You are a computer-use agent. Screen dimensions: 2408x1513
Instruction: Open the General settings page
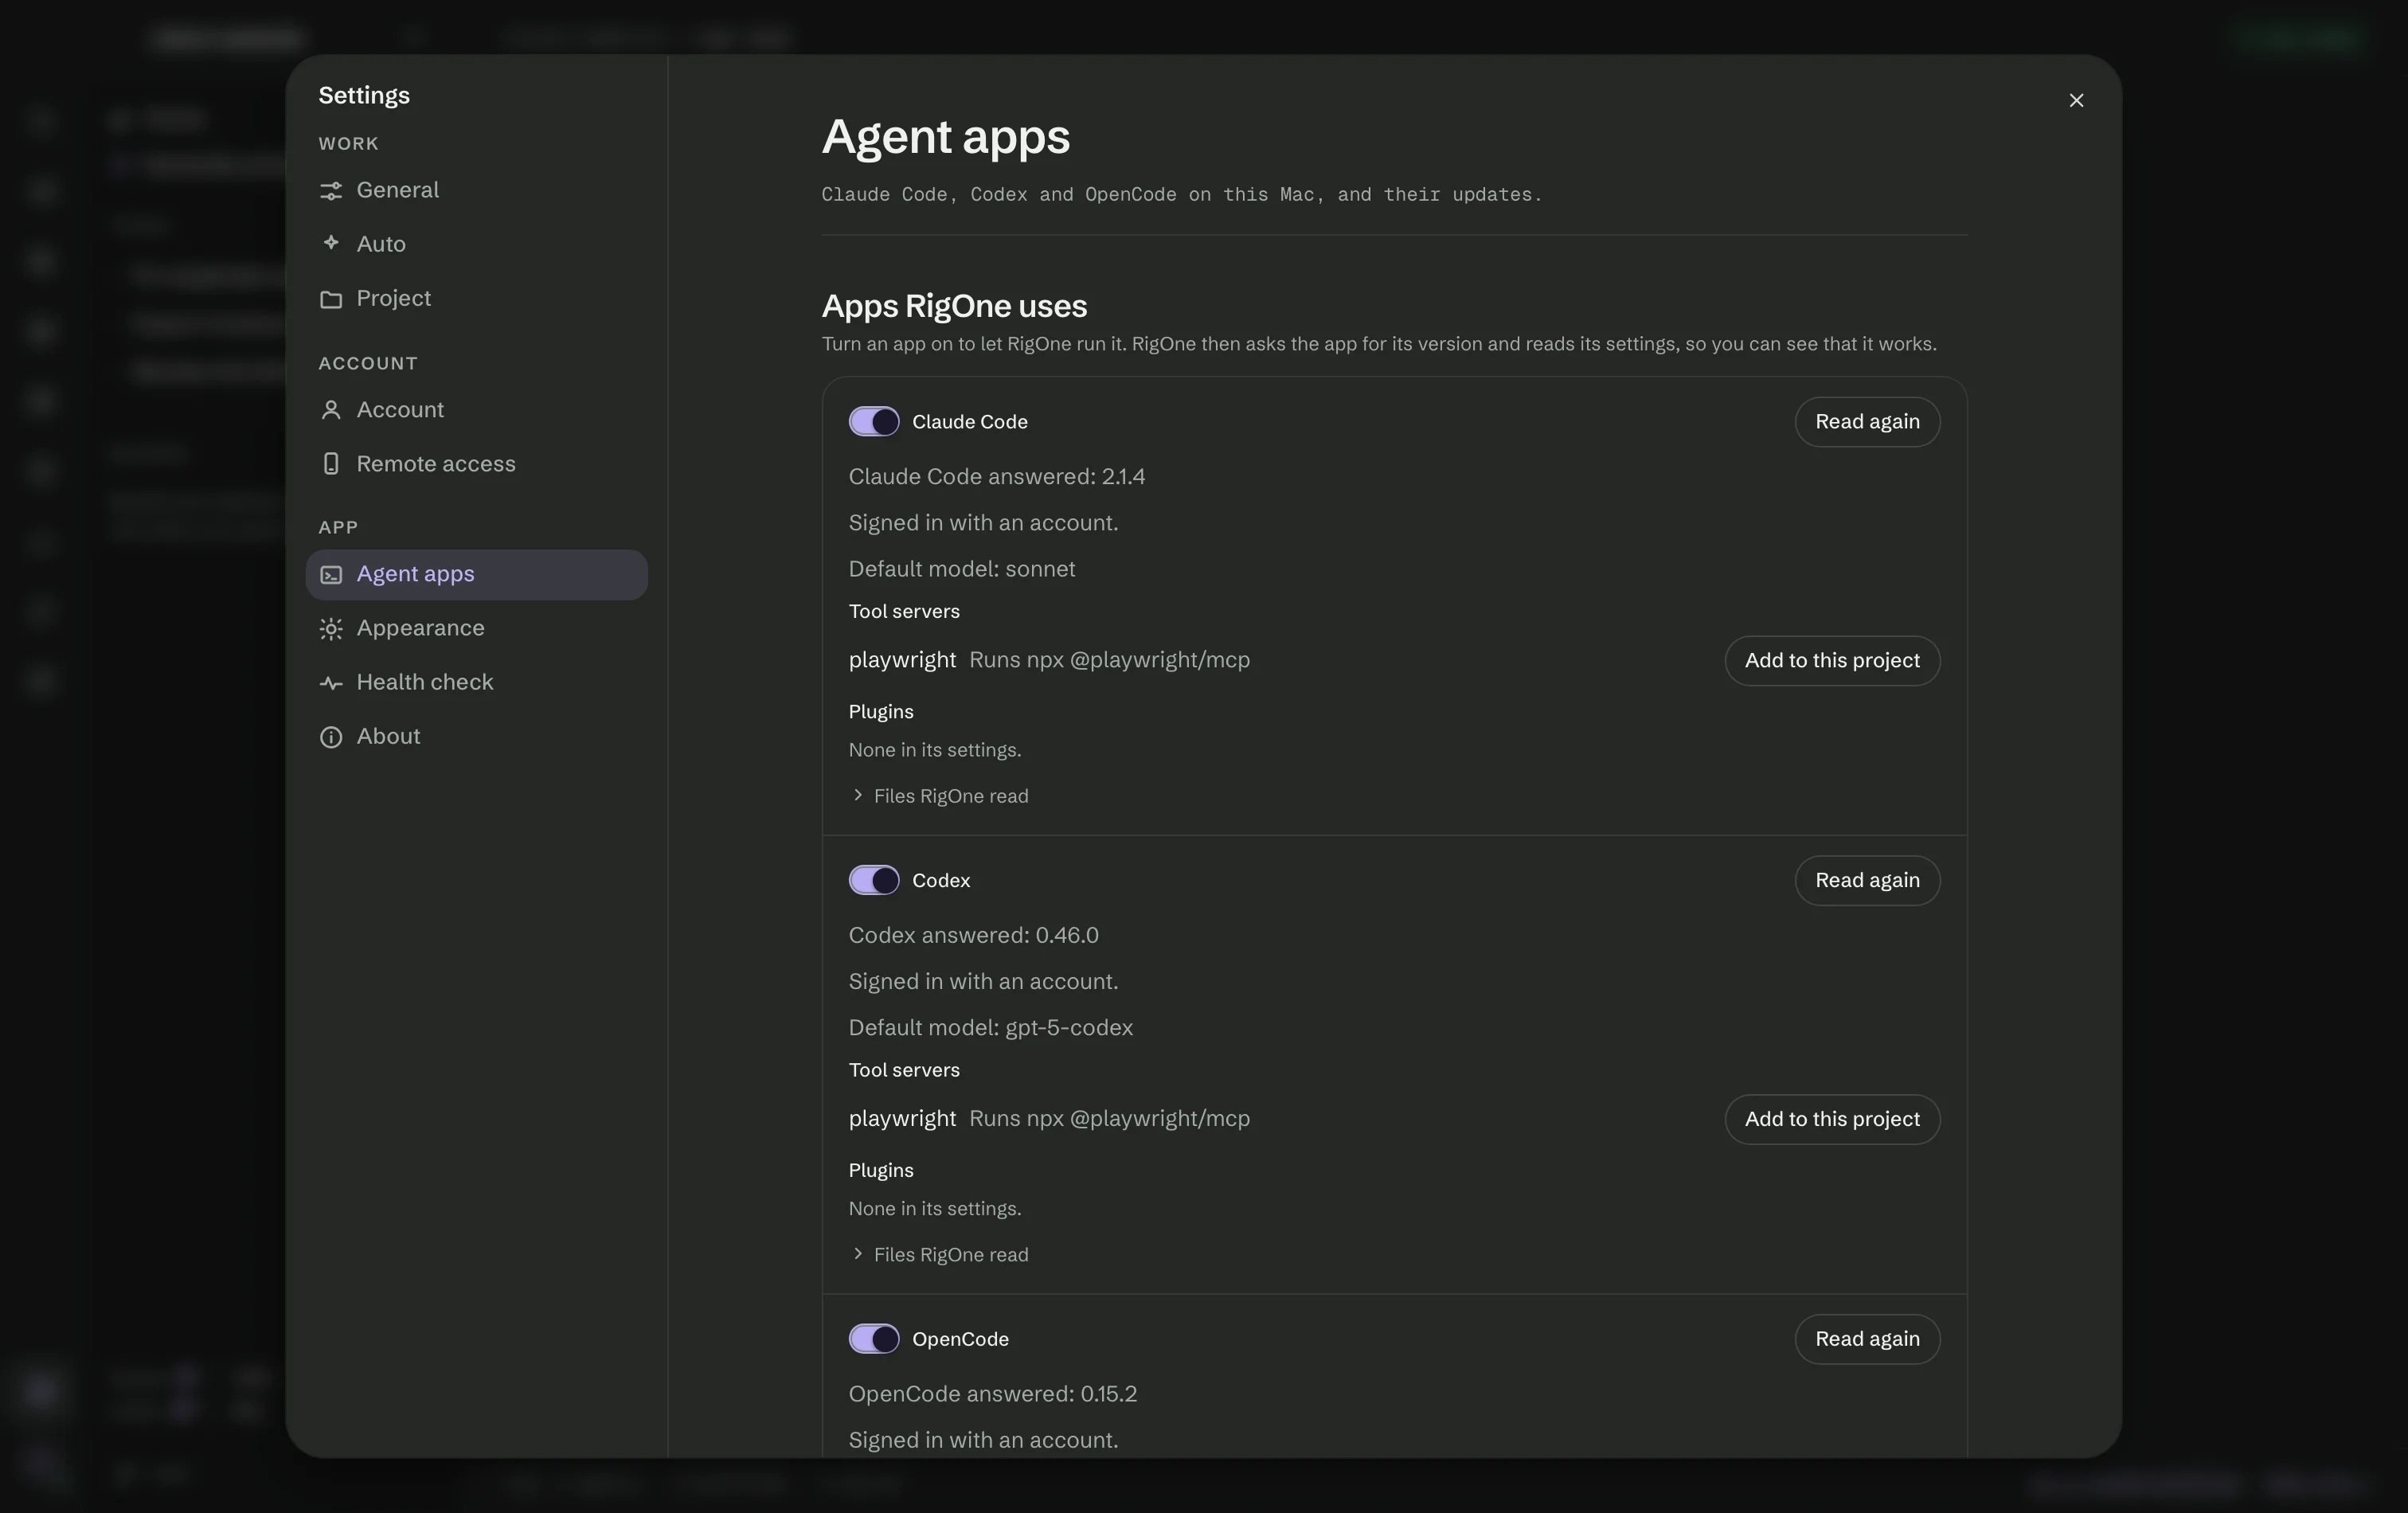[476, 190]
